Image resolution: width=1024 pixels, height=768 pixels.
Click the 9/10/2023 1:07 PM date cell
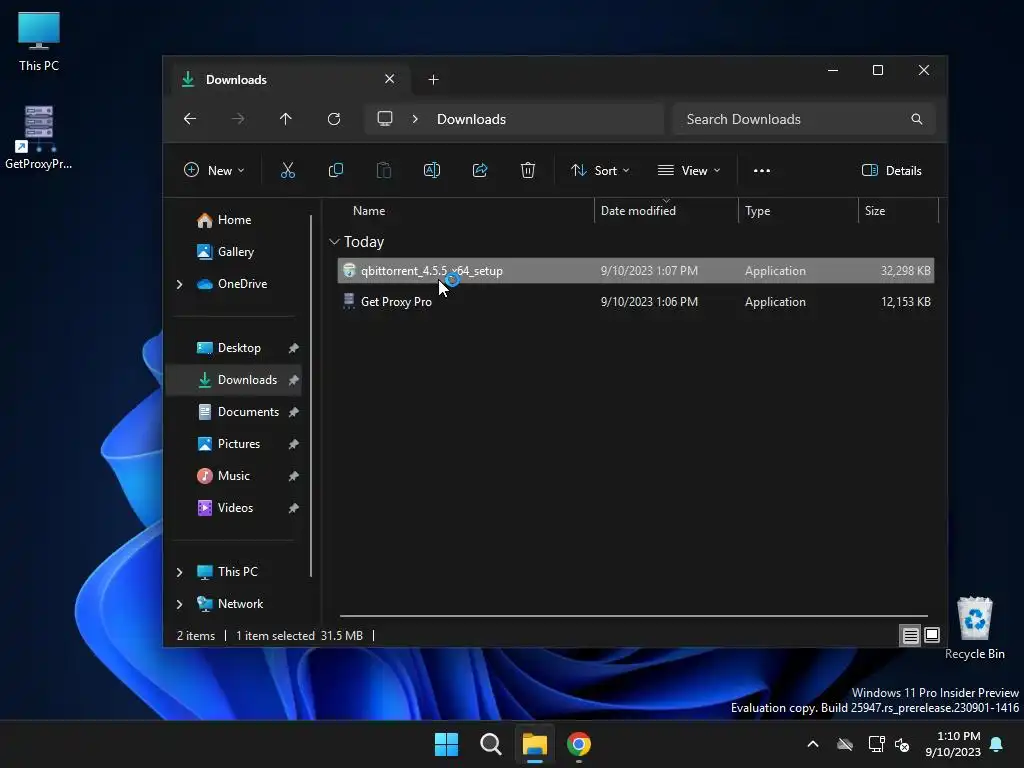tap(649, 270)
